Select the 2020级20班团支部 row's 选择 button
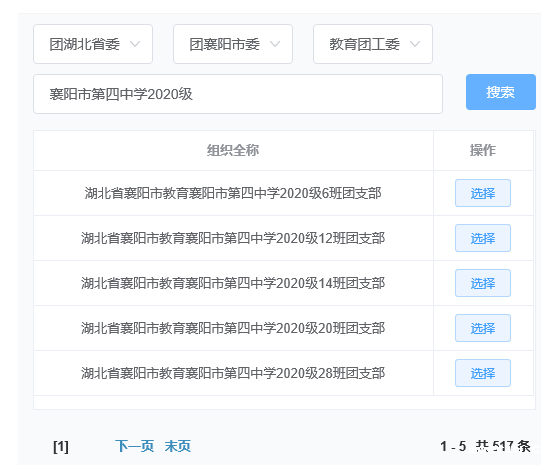The image size is (559, 465). click(x=483, y=328)
